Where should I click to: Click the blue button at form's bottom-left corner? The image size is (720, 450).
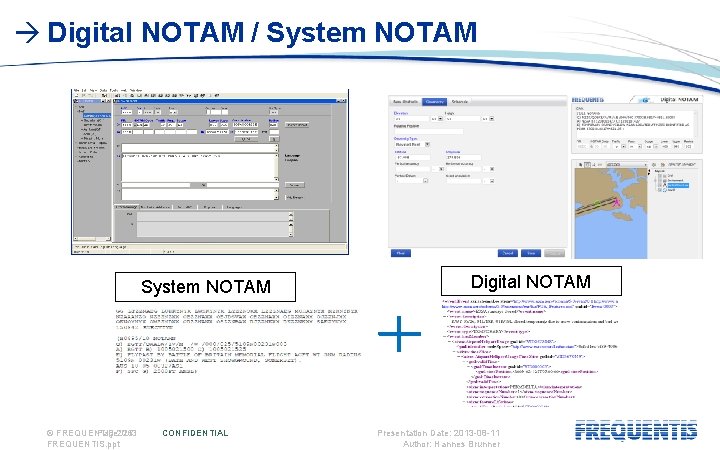(x=401, y=253)
